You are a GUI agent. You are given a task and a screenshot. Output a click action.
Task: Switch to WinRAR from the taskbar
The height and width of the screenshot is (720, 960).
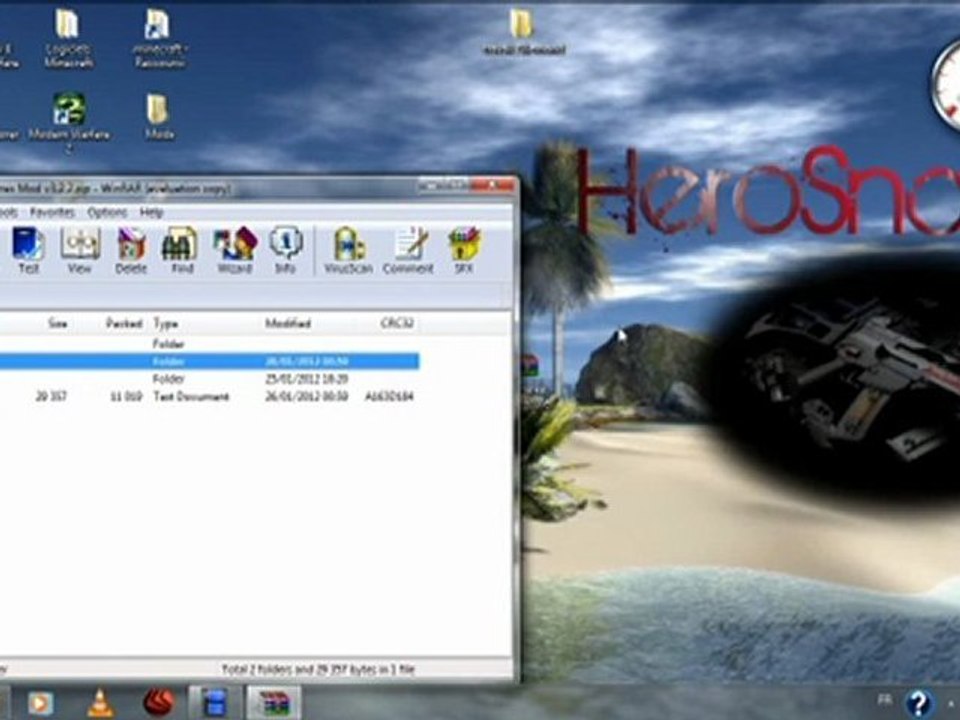click(274, 703)
